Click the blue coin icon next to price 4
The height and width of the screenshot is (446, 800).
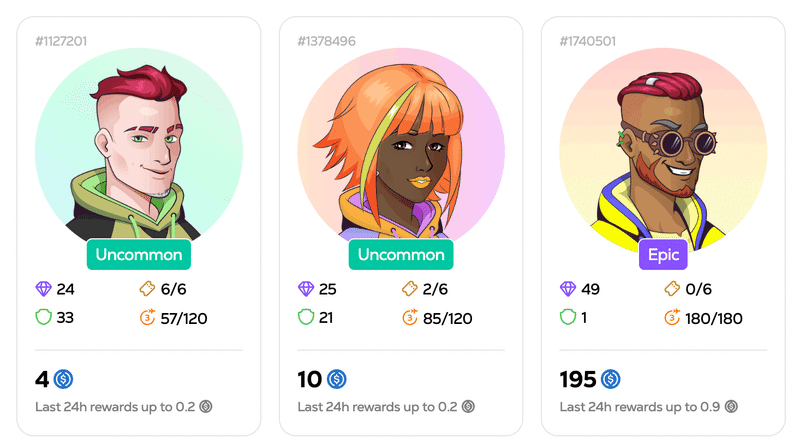click(x=63, y=379)
